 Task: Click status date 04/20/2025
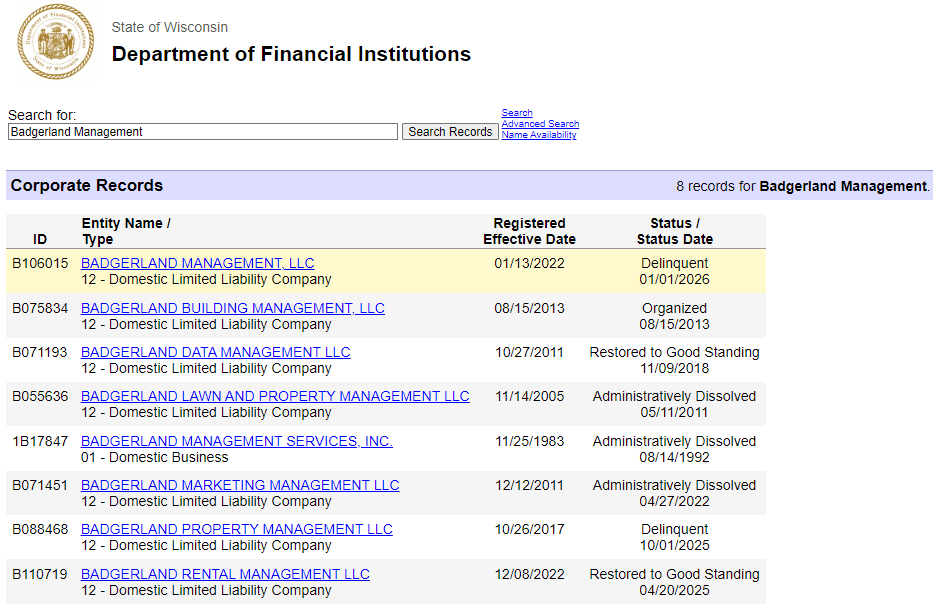click(674, 591)
